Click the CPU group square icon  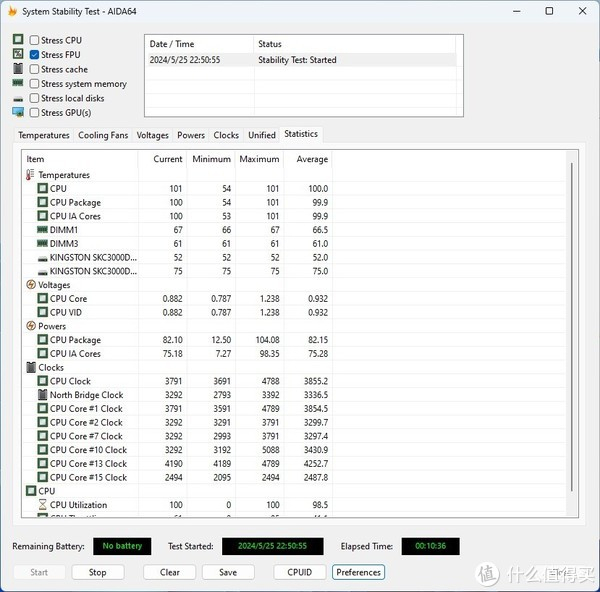coord(31,491)
